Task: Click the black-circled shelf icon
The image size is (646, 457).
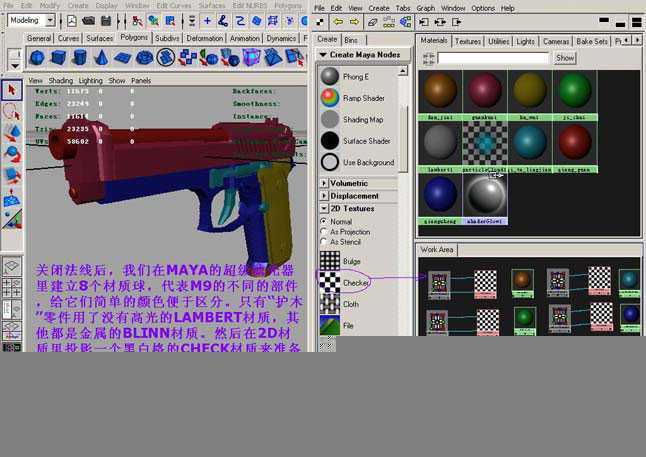Action: click(x=166, y=57)
